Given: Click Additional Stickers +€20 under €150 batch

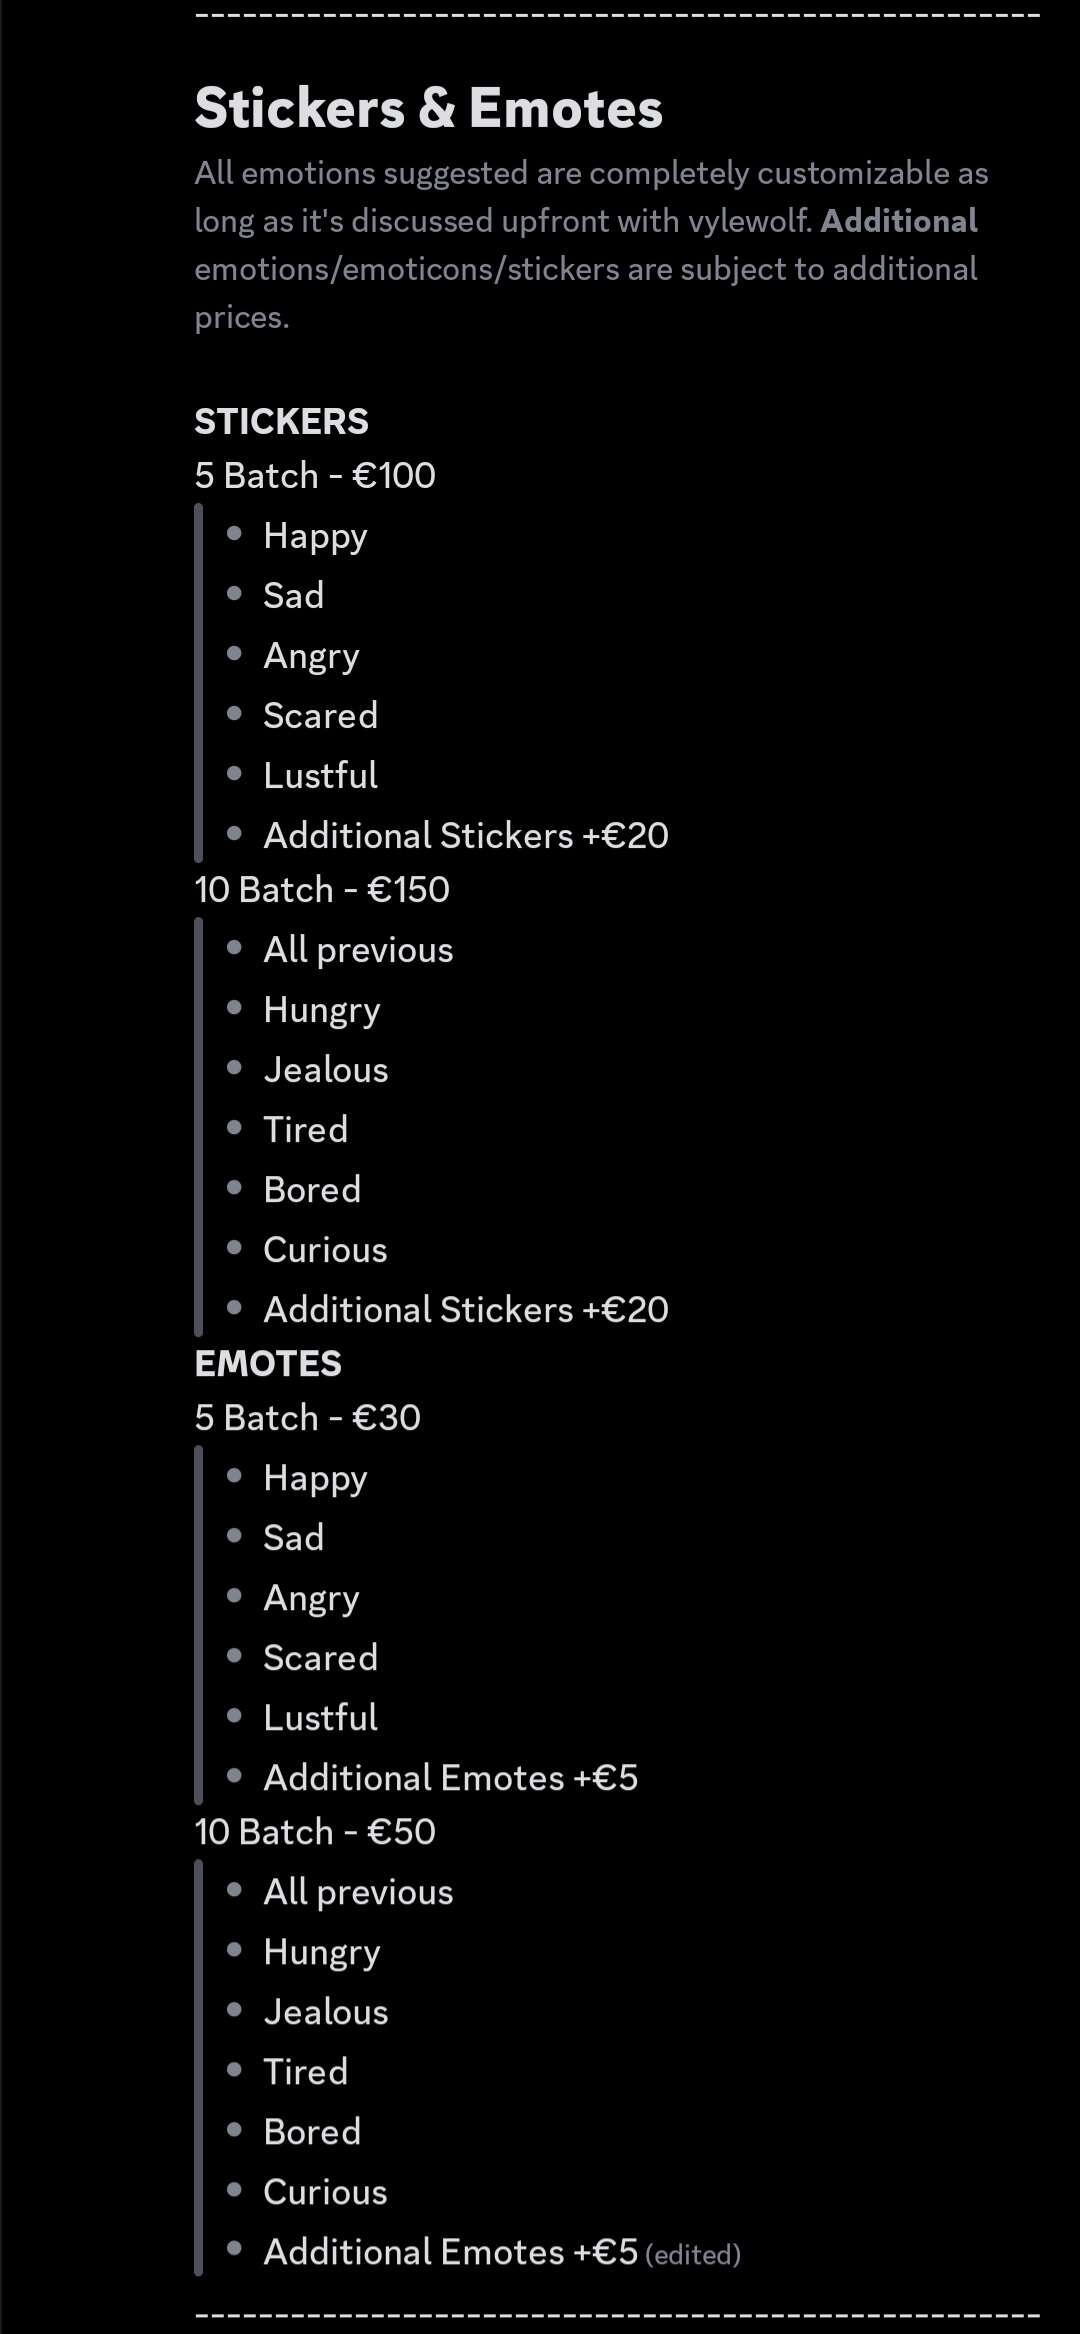Looking at the screenshot, I should pos(465,1310).
